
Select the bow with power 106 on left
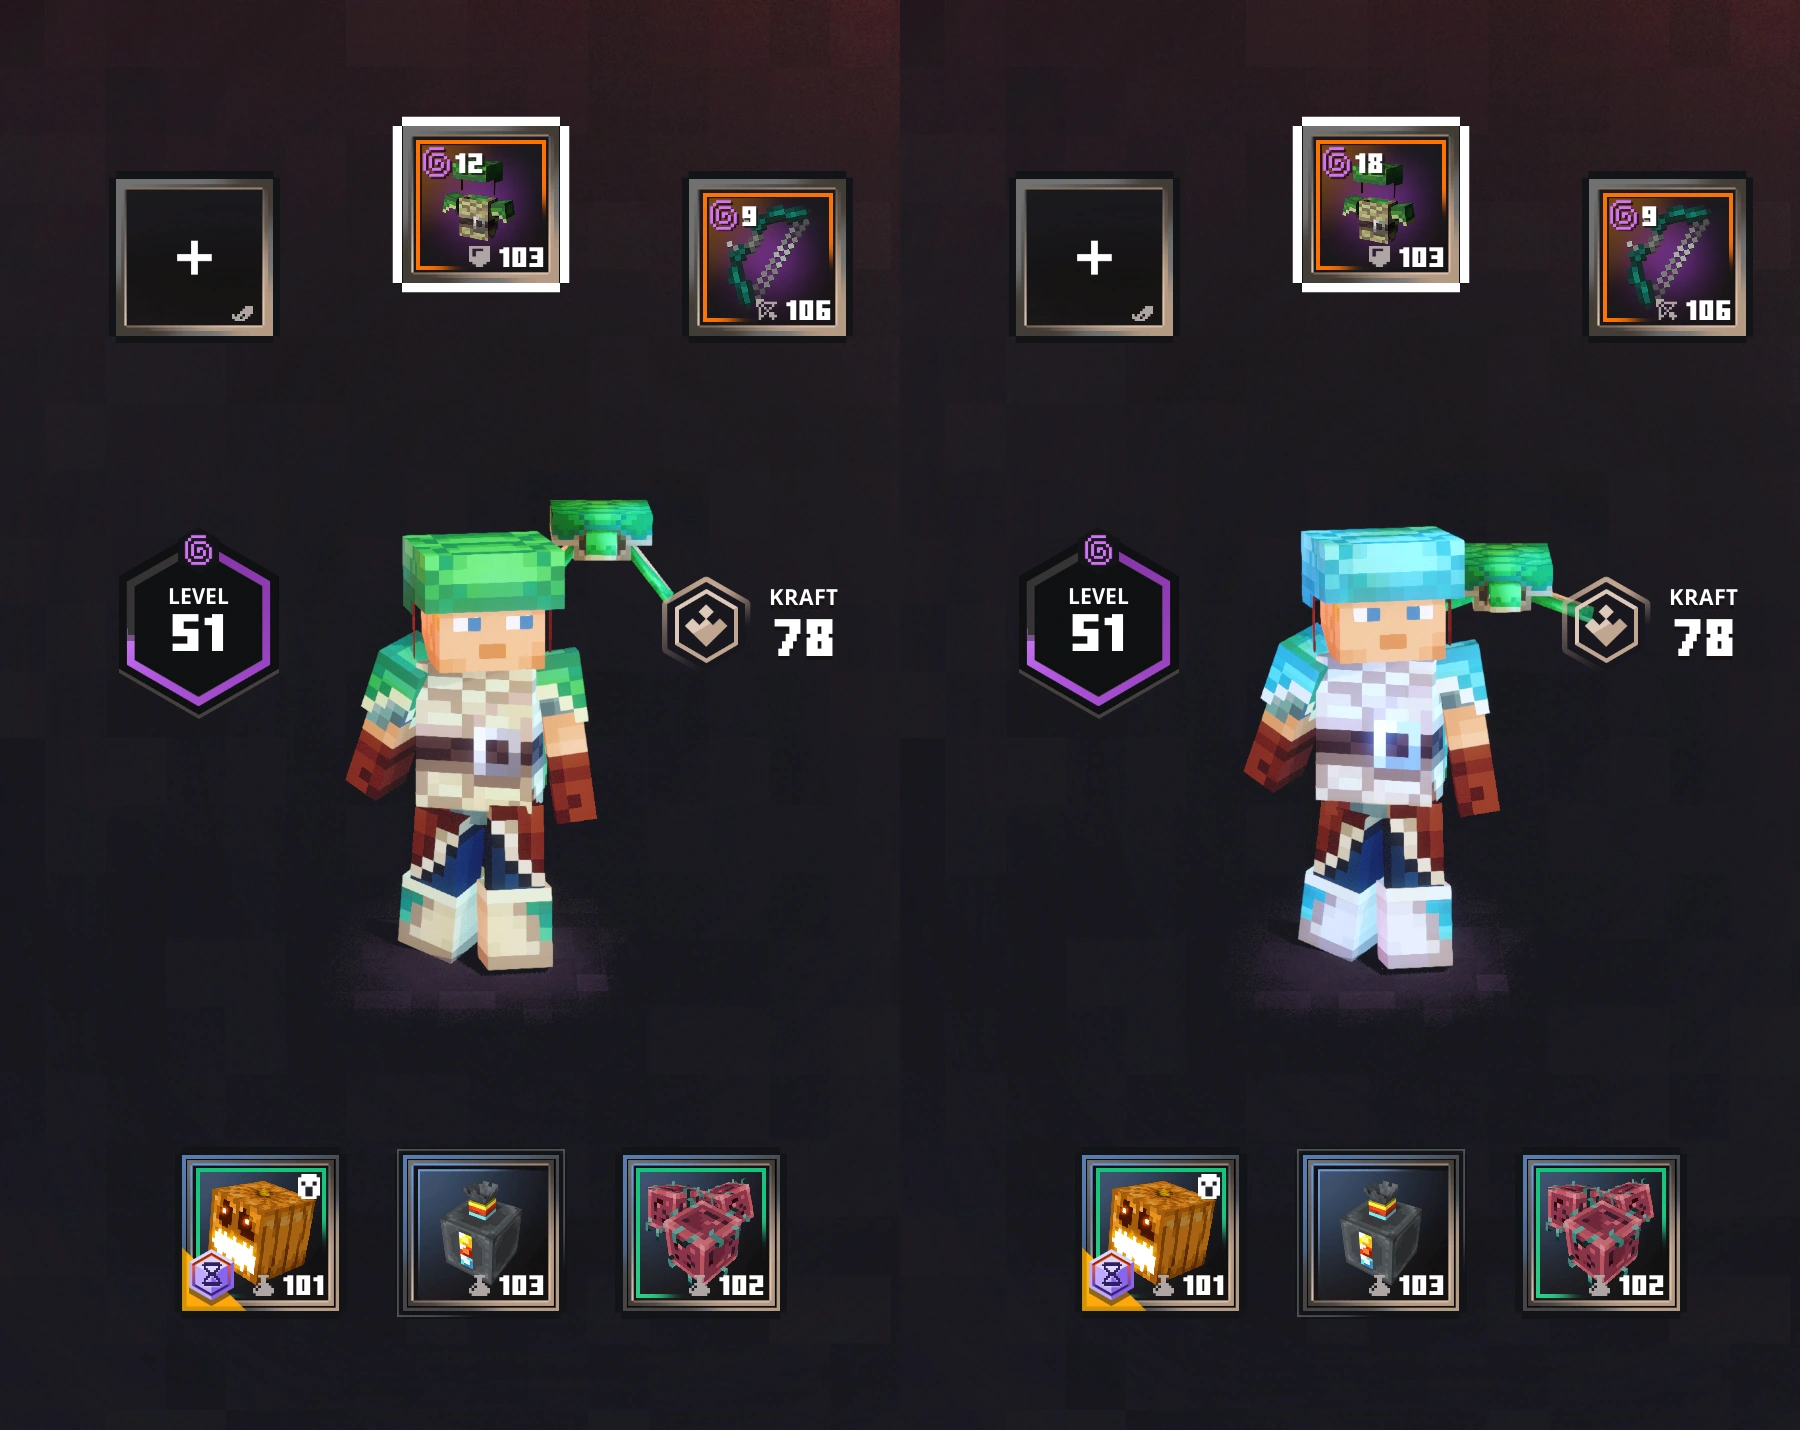pos(767,258)
